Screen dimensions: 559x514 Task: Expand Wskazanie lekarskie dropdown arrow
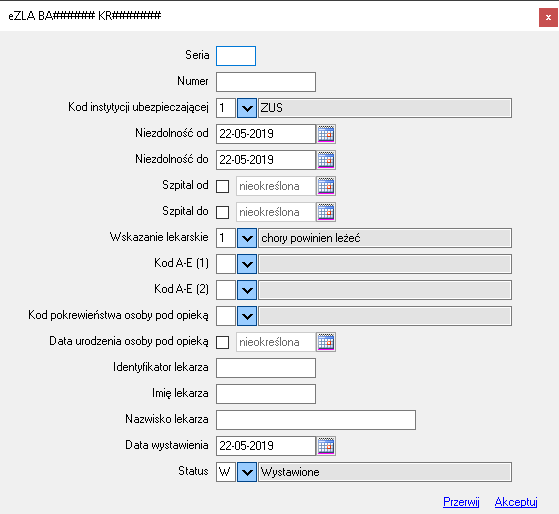[x=247, y=238]
